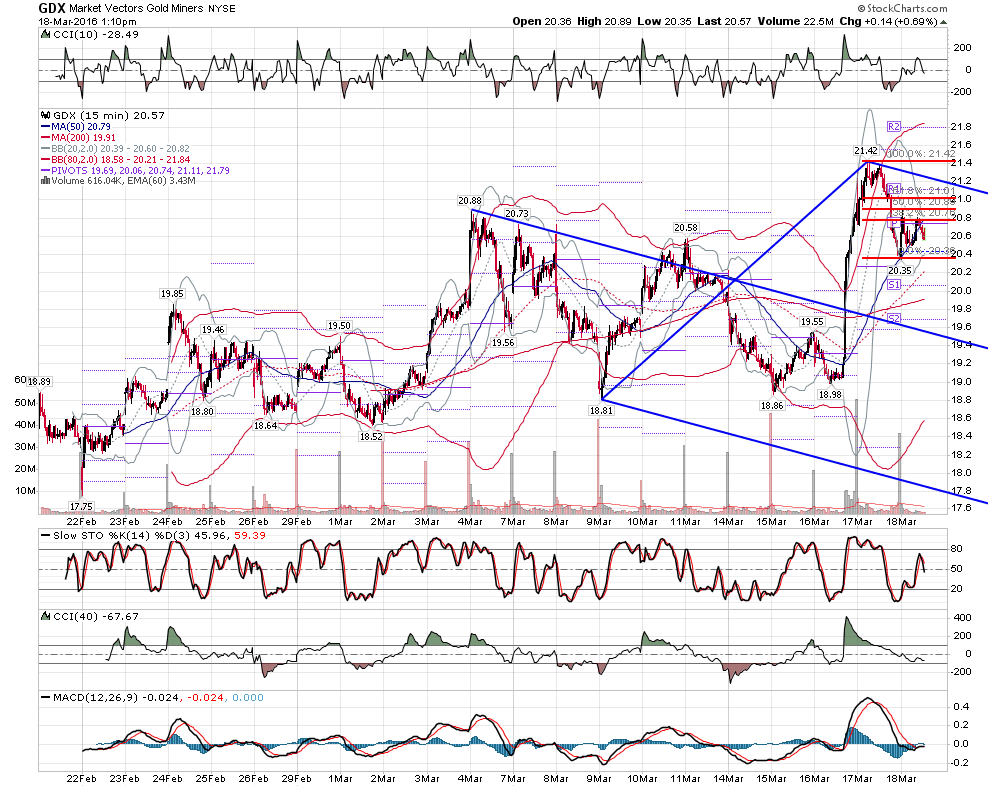Click the 19.85 price label
This screenshot has height=792, width=997.
pos(172,294)
